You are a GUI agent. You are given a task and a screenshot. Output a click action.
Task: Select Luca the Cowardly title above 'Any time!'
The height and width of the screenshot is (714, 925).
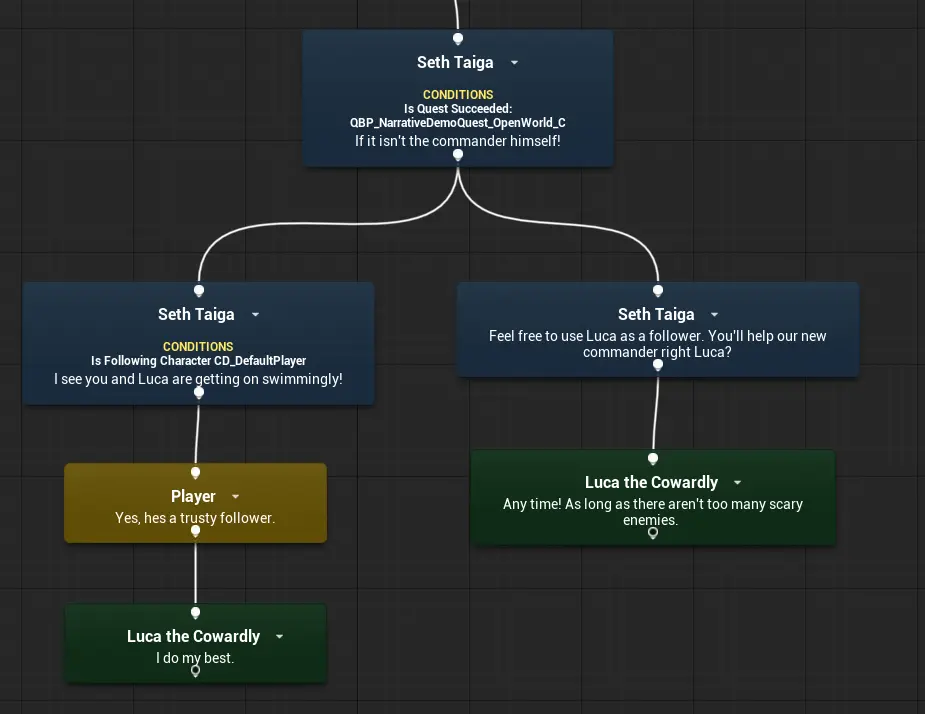[x=651, y=483]
